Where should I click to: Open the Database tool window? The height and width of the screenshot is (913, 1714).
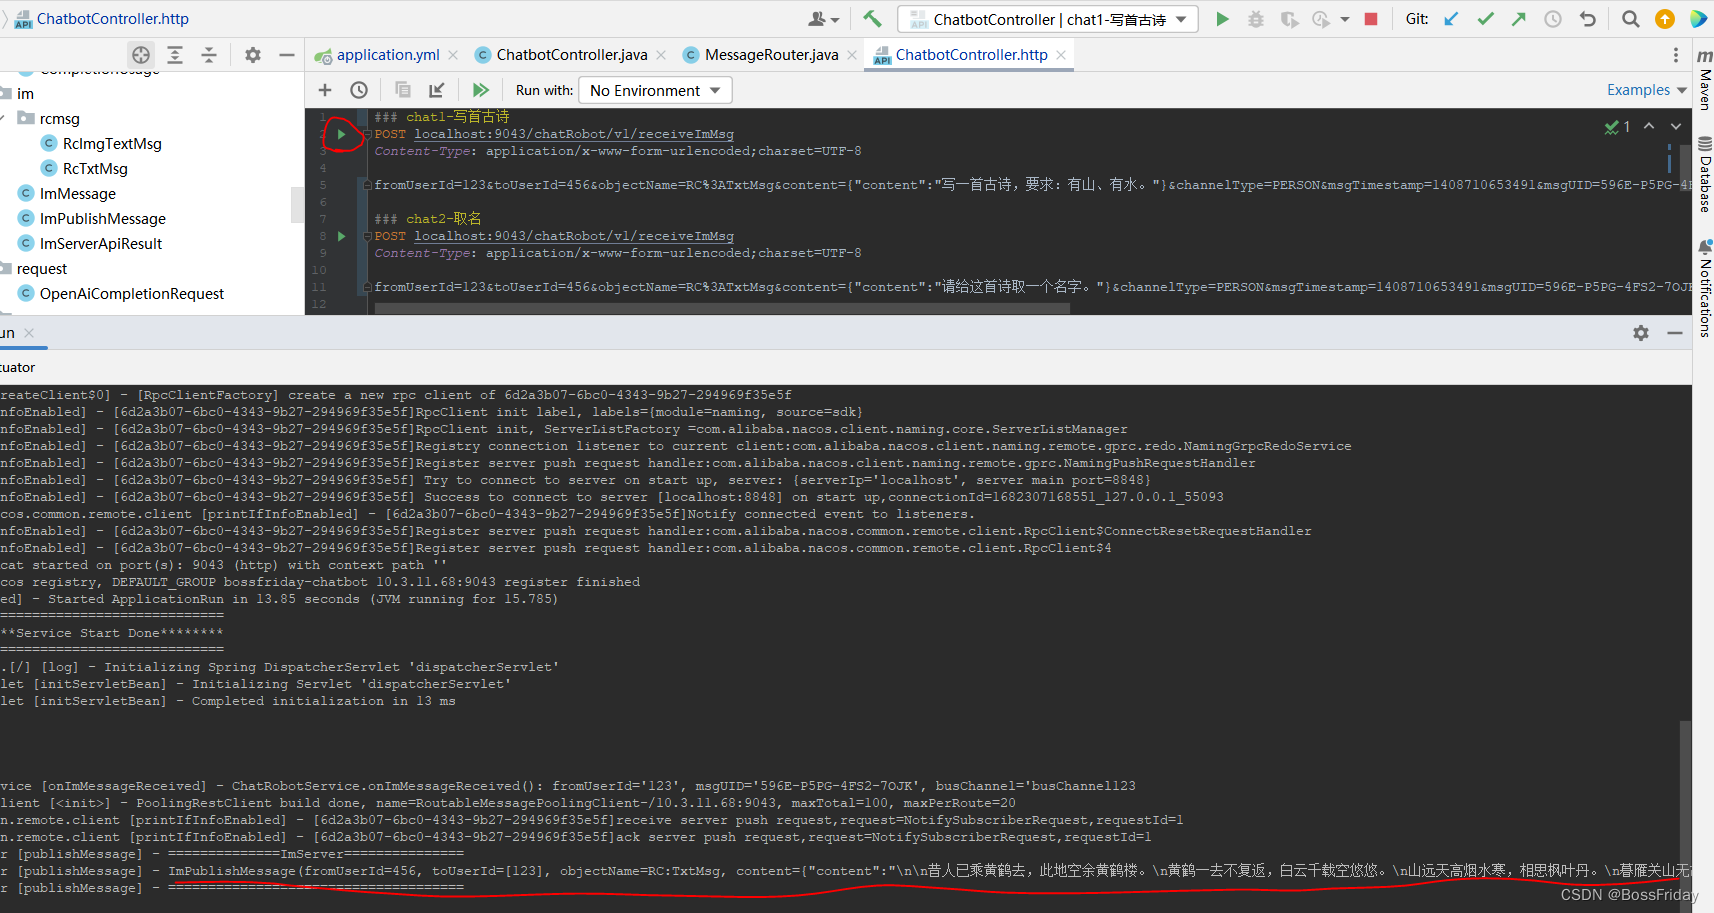click(1705, 175)
